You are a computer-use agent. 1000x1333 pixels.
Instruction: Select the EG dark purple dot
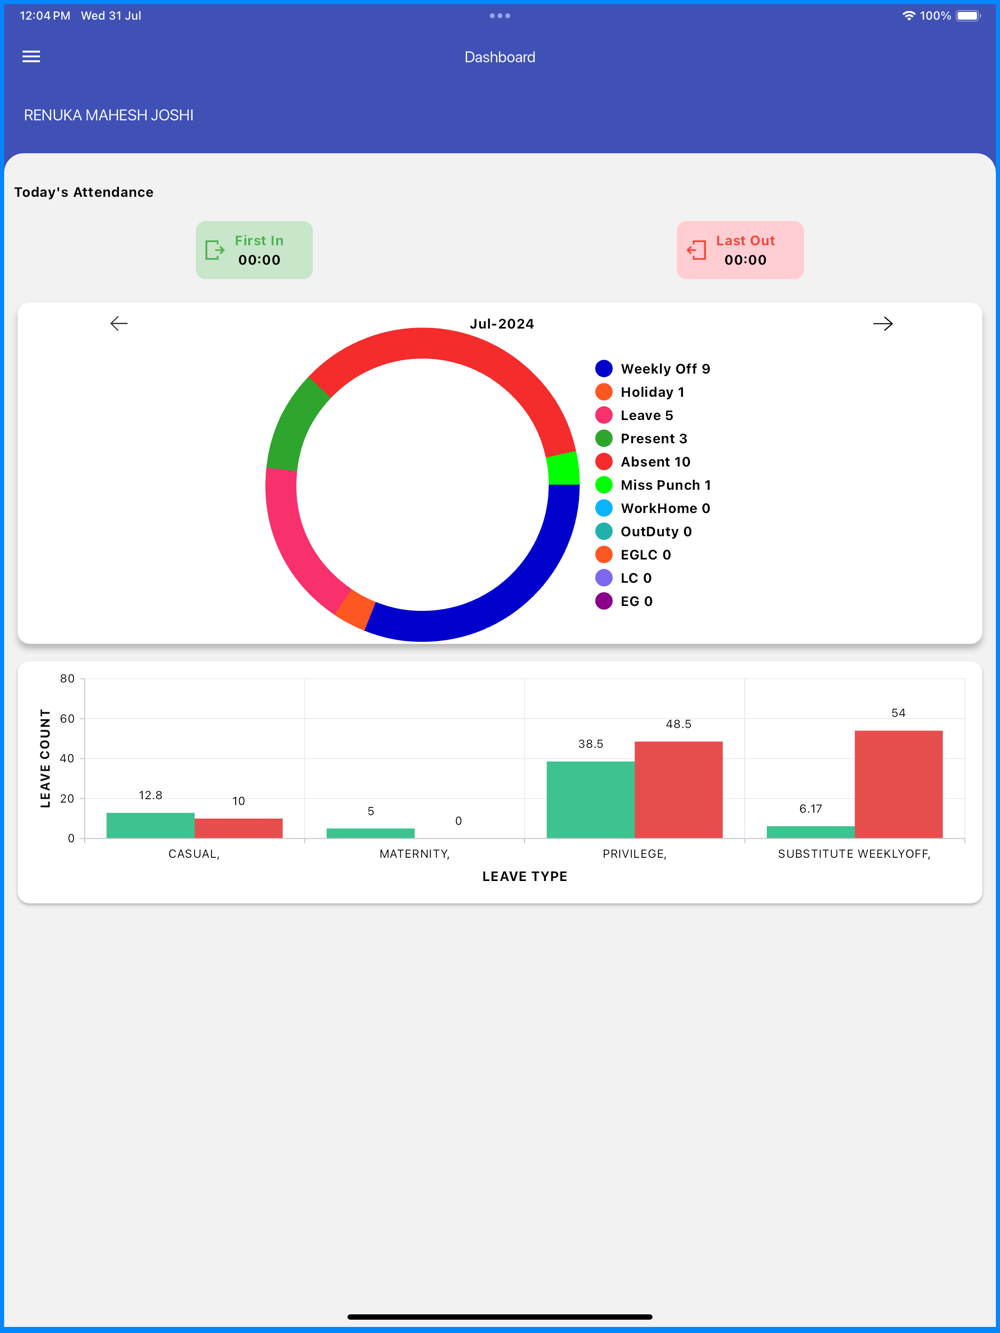coord(604,601)
